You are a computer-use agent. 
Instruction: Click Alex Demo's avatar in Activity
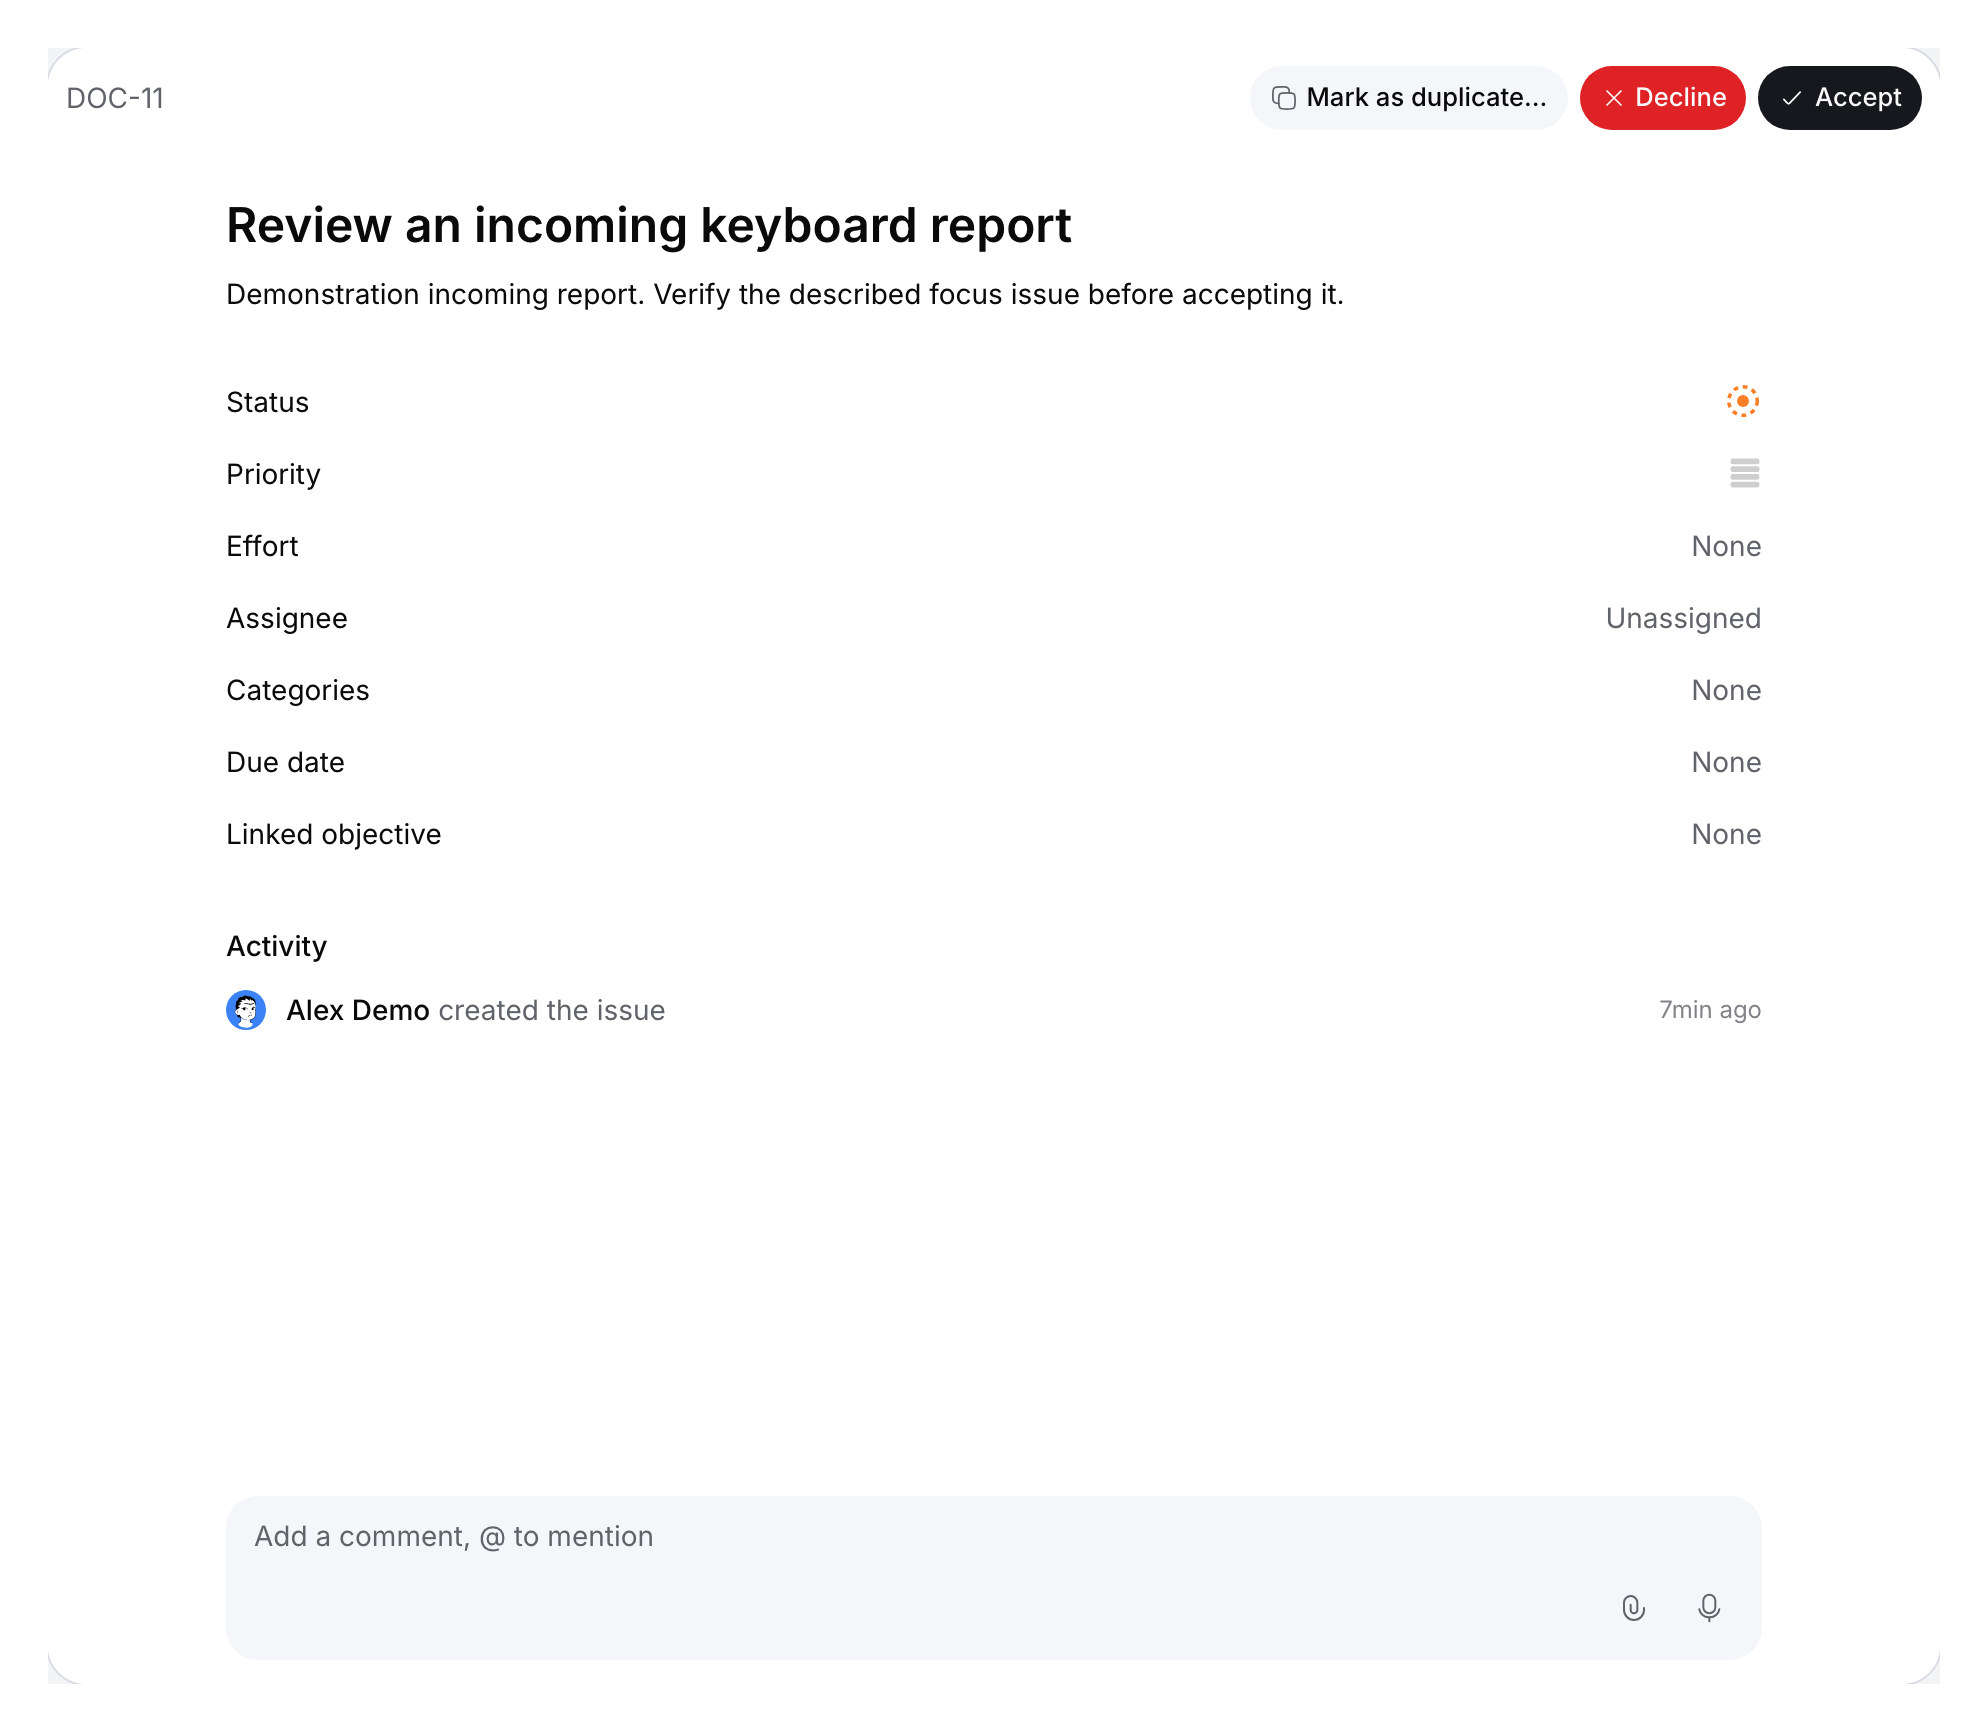click(246, 1010)
